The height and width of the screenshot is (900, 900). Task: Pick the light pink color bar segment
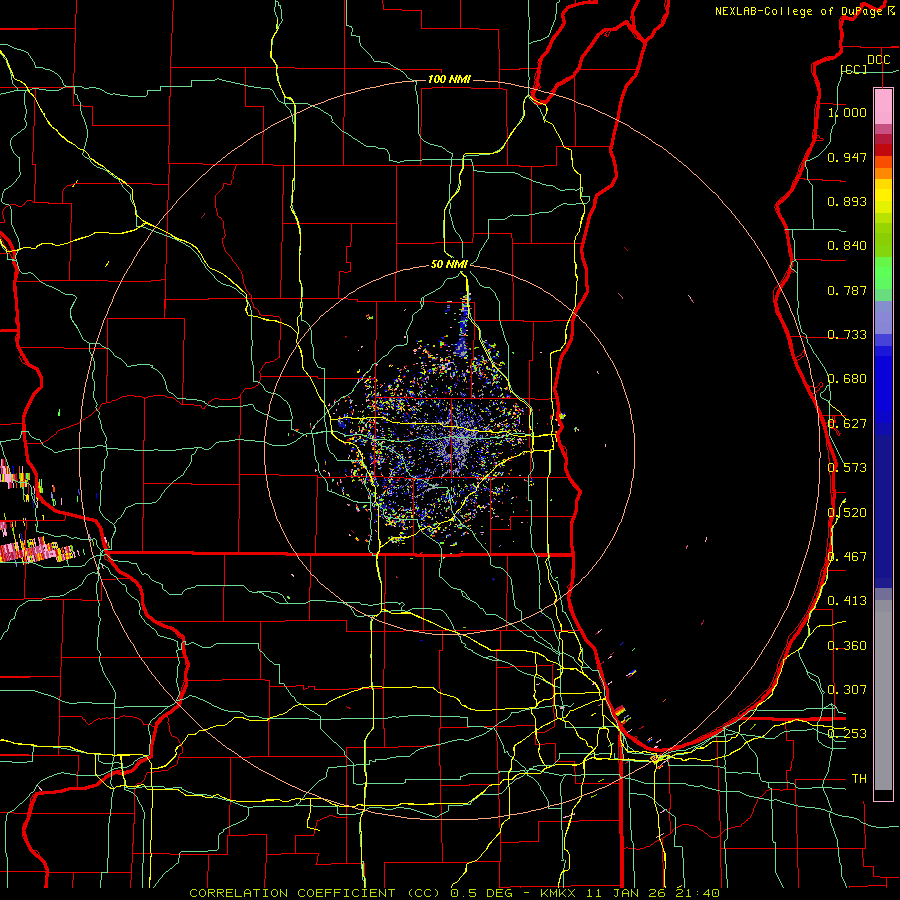[x=883, y=107]
